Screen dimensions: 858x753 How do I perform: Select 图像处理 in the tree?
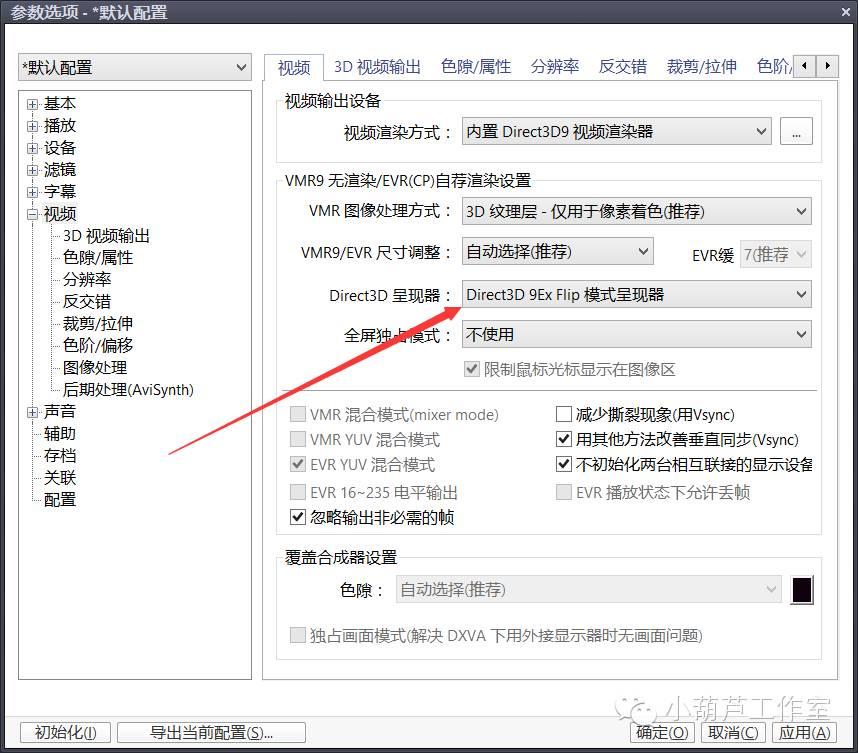click(x=95, y=368)
